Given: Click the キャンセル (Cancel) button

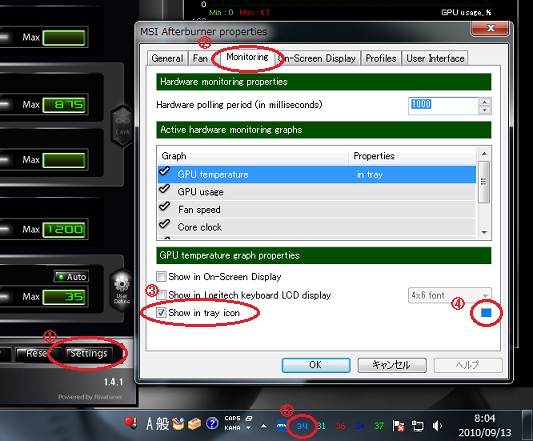Looking at the screenshot, I should pos(392,365).
